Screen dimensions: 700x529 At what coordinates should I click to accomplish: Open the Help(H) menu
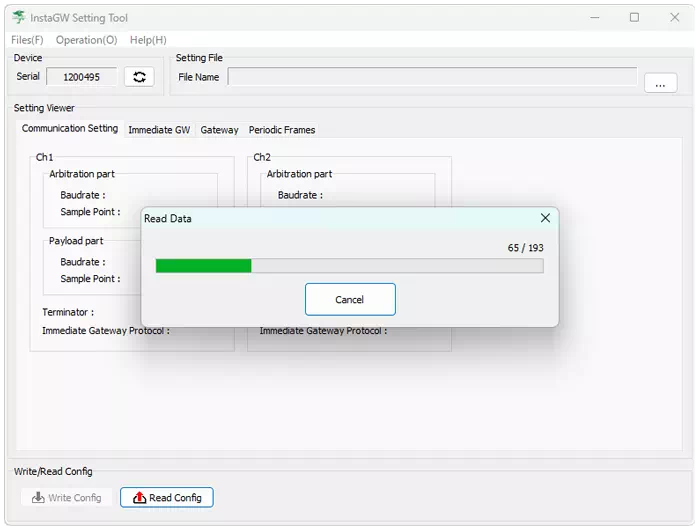[148, 40]
